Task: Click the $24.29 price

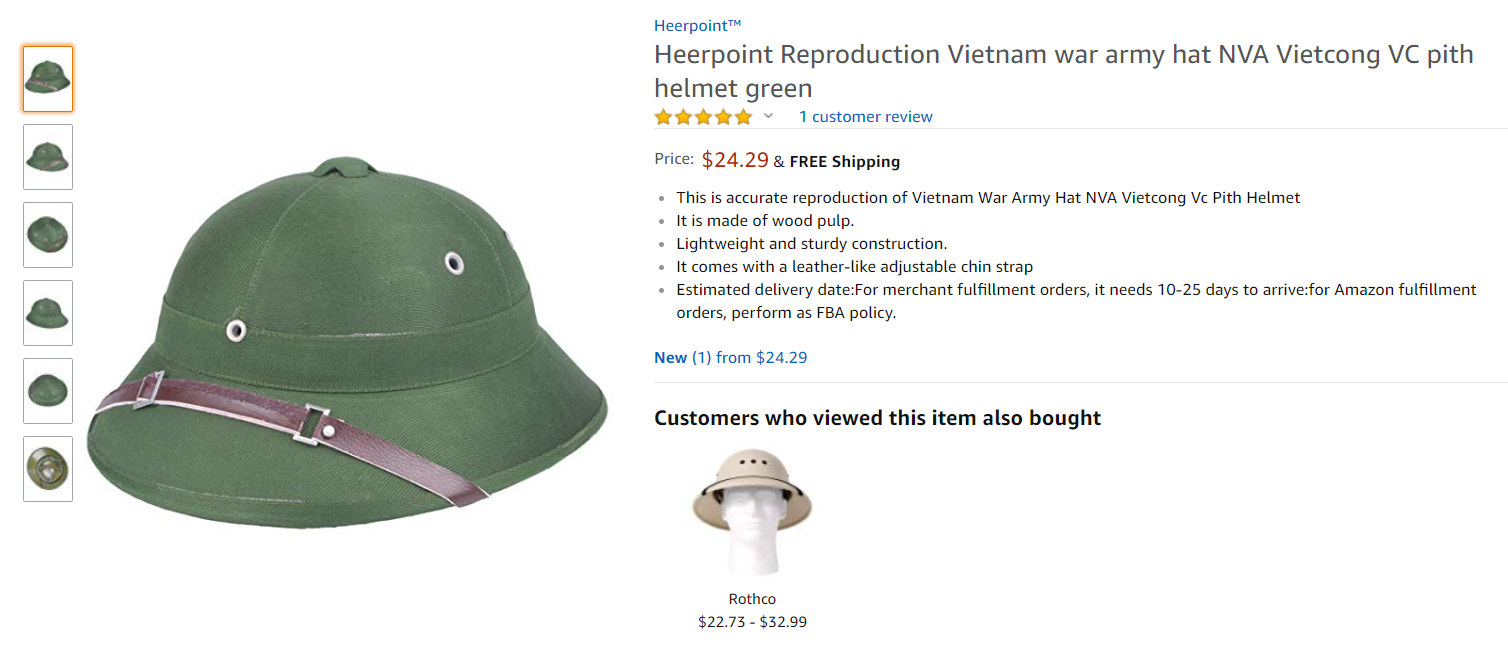Action: 735,160
